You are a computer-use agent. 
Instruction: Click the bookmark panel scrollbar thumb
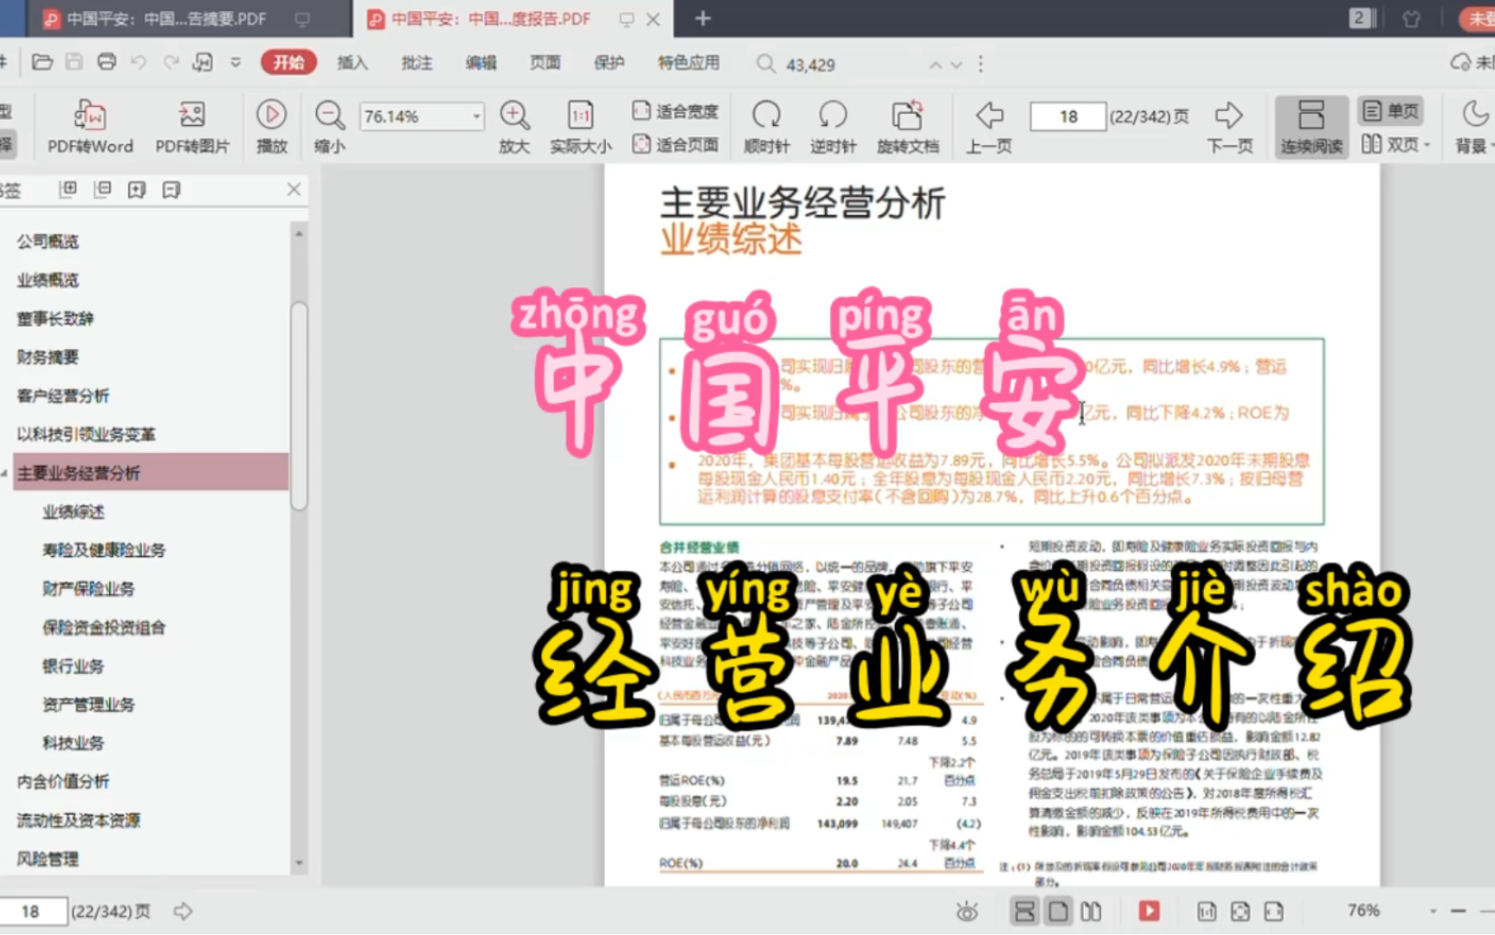299,405
